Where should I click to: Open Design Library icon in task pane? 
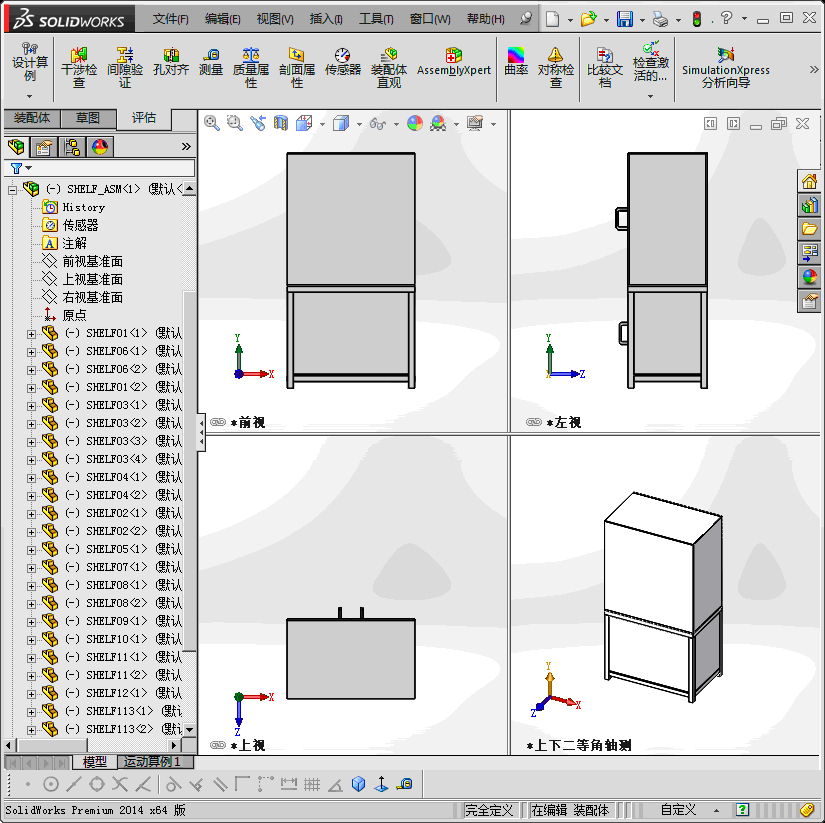(x=809, y=206)
